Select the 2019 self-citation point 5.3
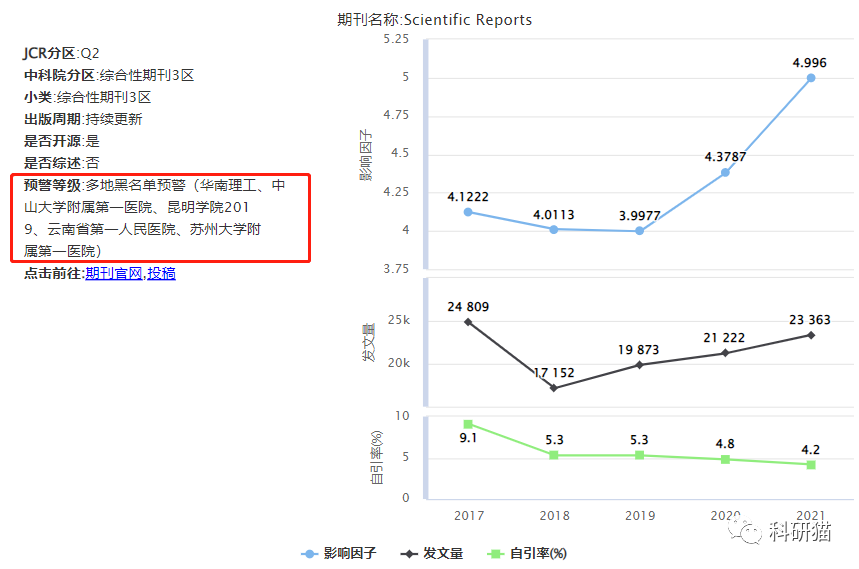The width and height of the screenshot is (859, 569). (639, 455)
